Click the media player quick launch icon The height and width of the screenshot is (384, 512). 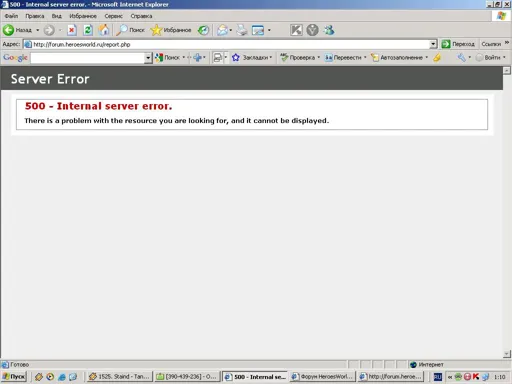[50, 377]
